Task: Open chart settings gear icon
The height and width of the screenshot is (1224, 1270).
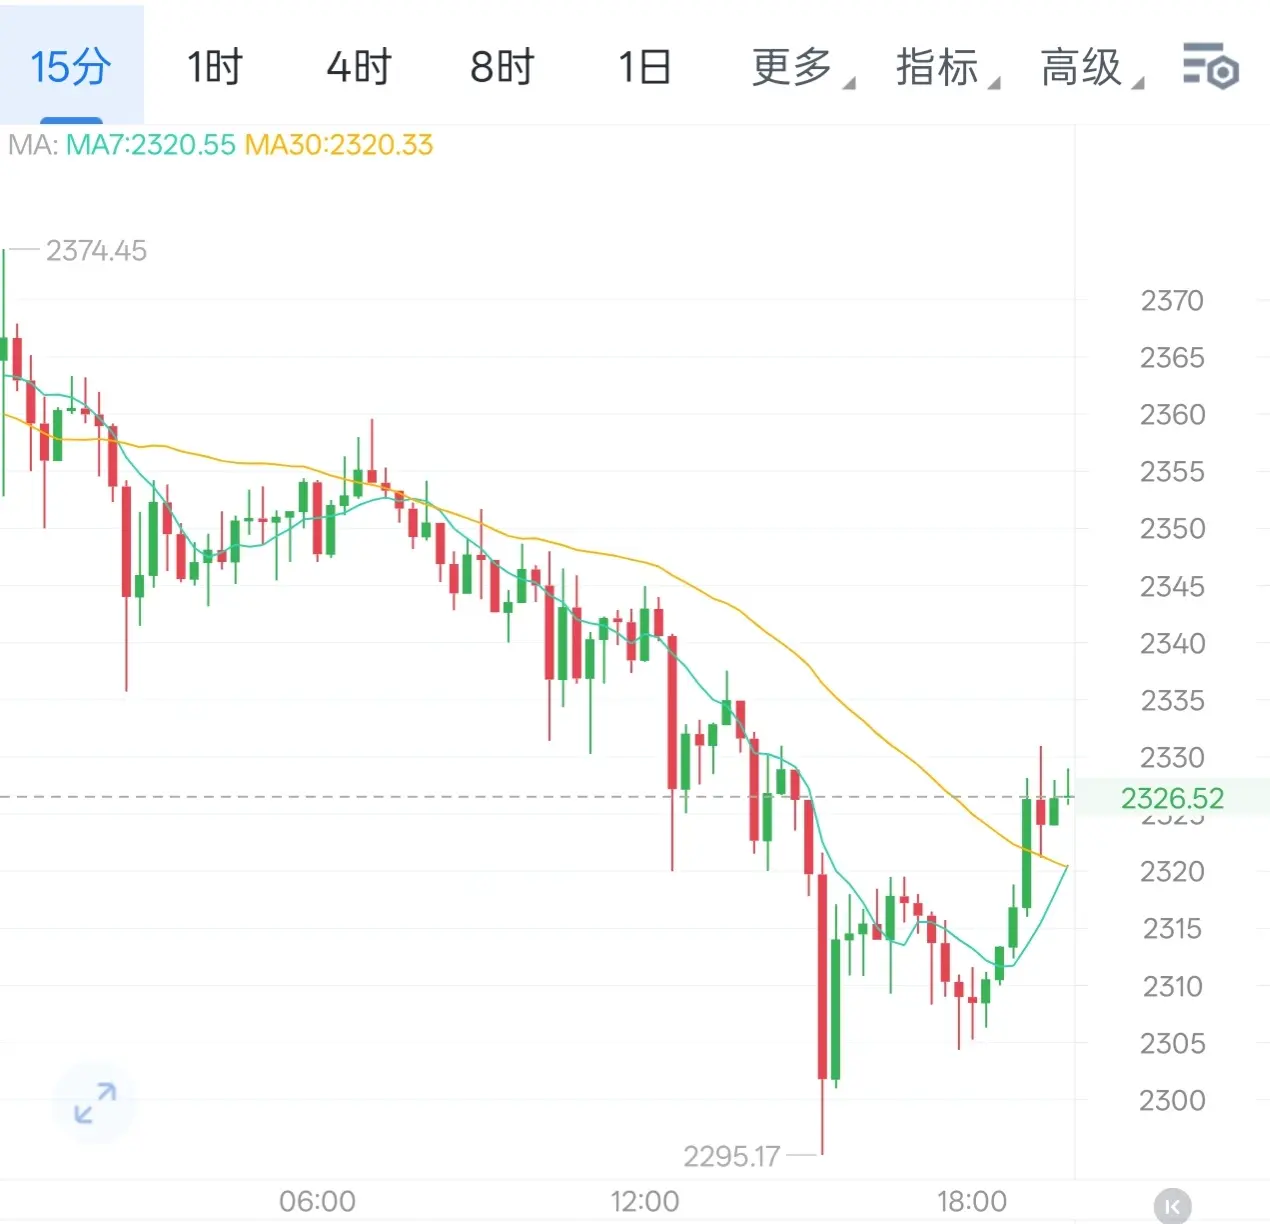Action: tap(1211, 67)
